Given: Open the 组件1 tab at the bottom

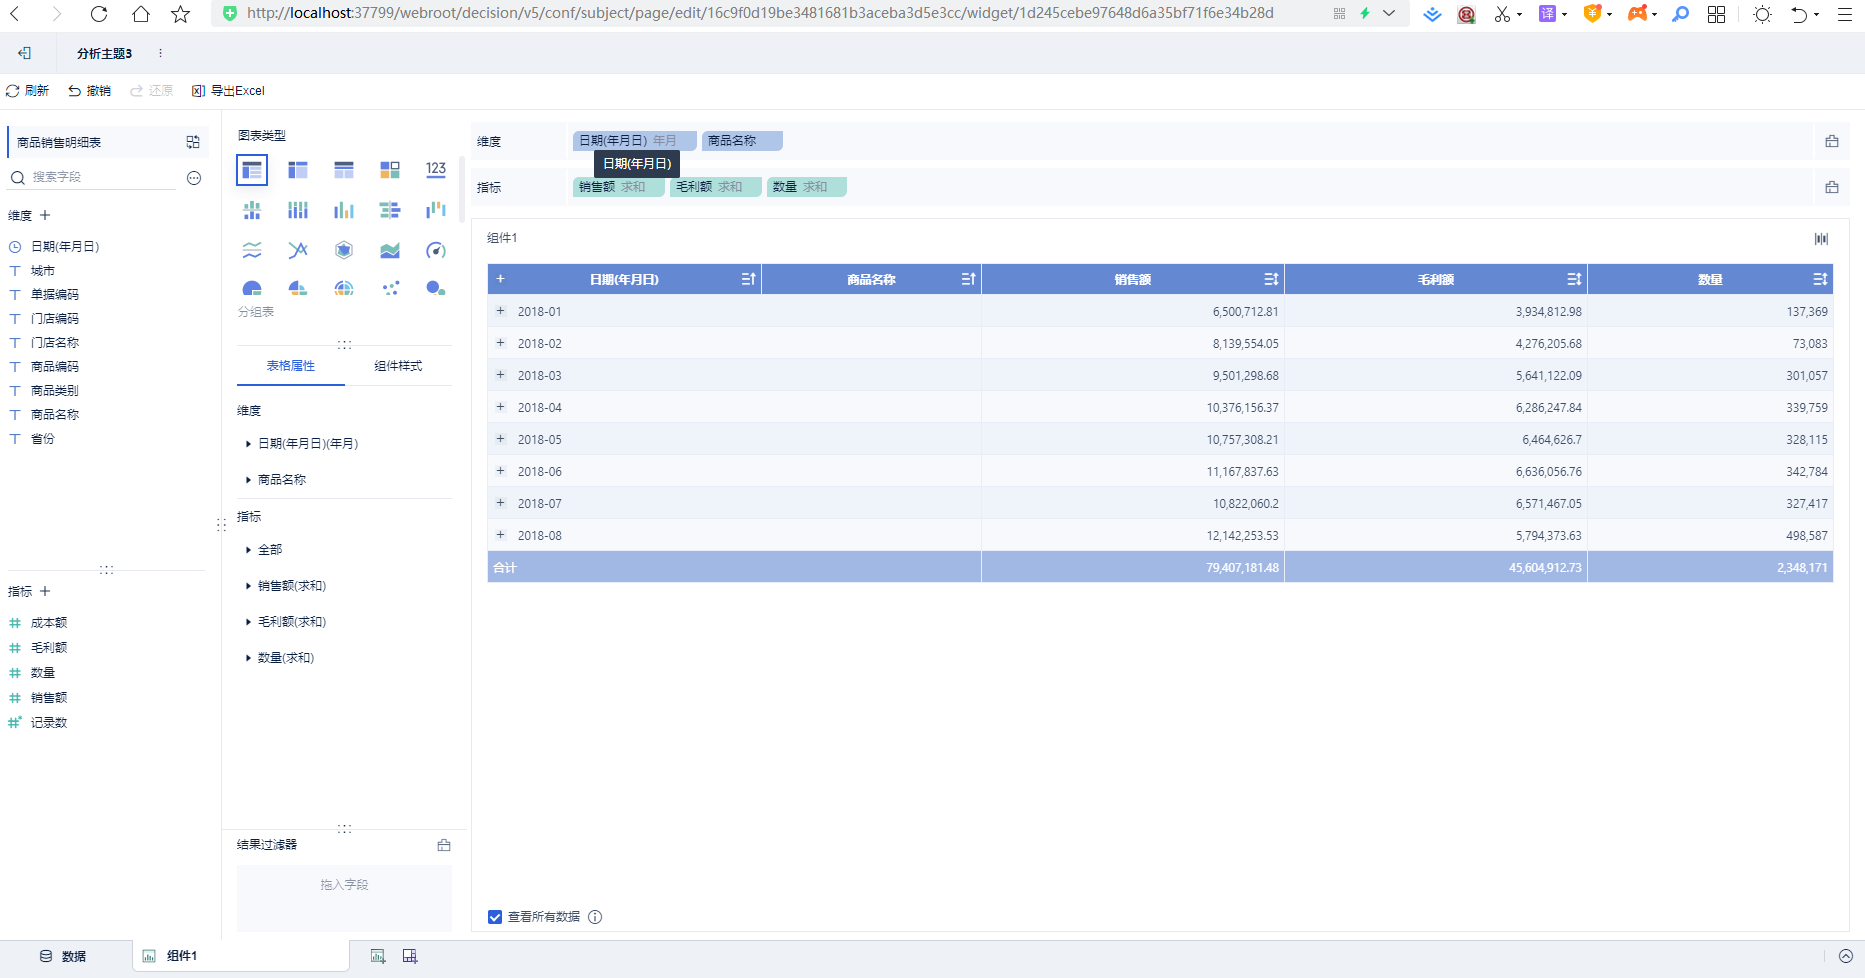Looking at the screenshot, I should [x=240, y=956].
